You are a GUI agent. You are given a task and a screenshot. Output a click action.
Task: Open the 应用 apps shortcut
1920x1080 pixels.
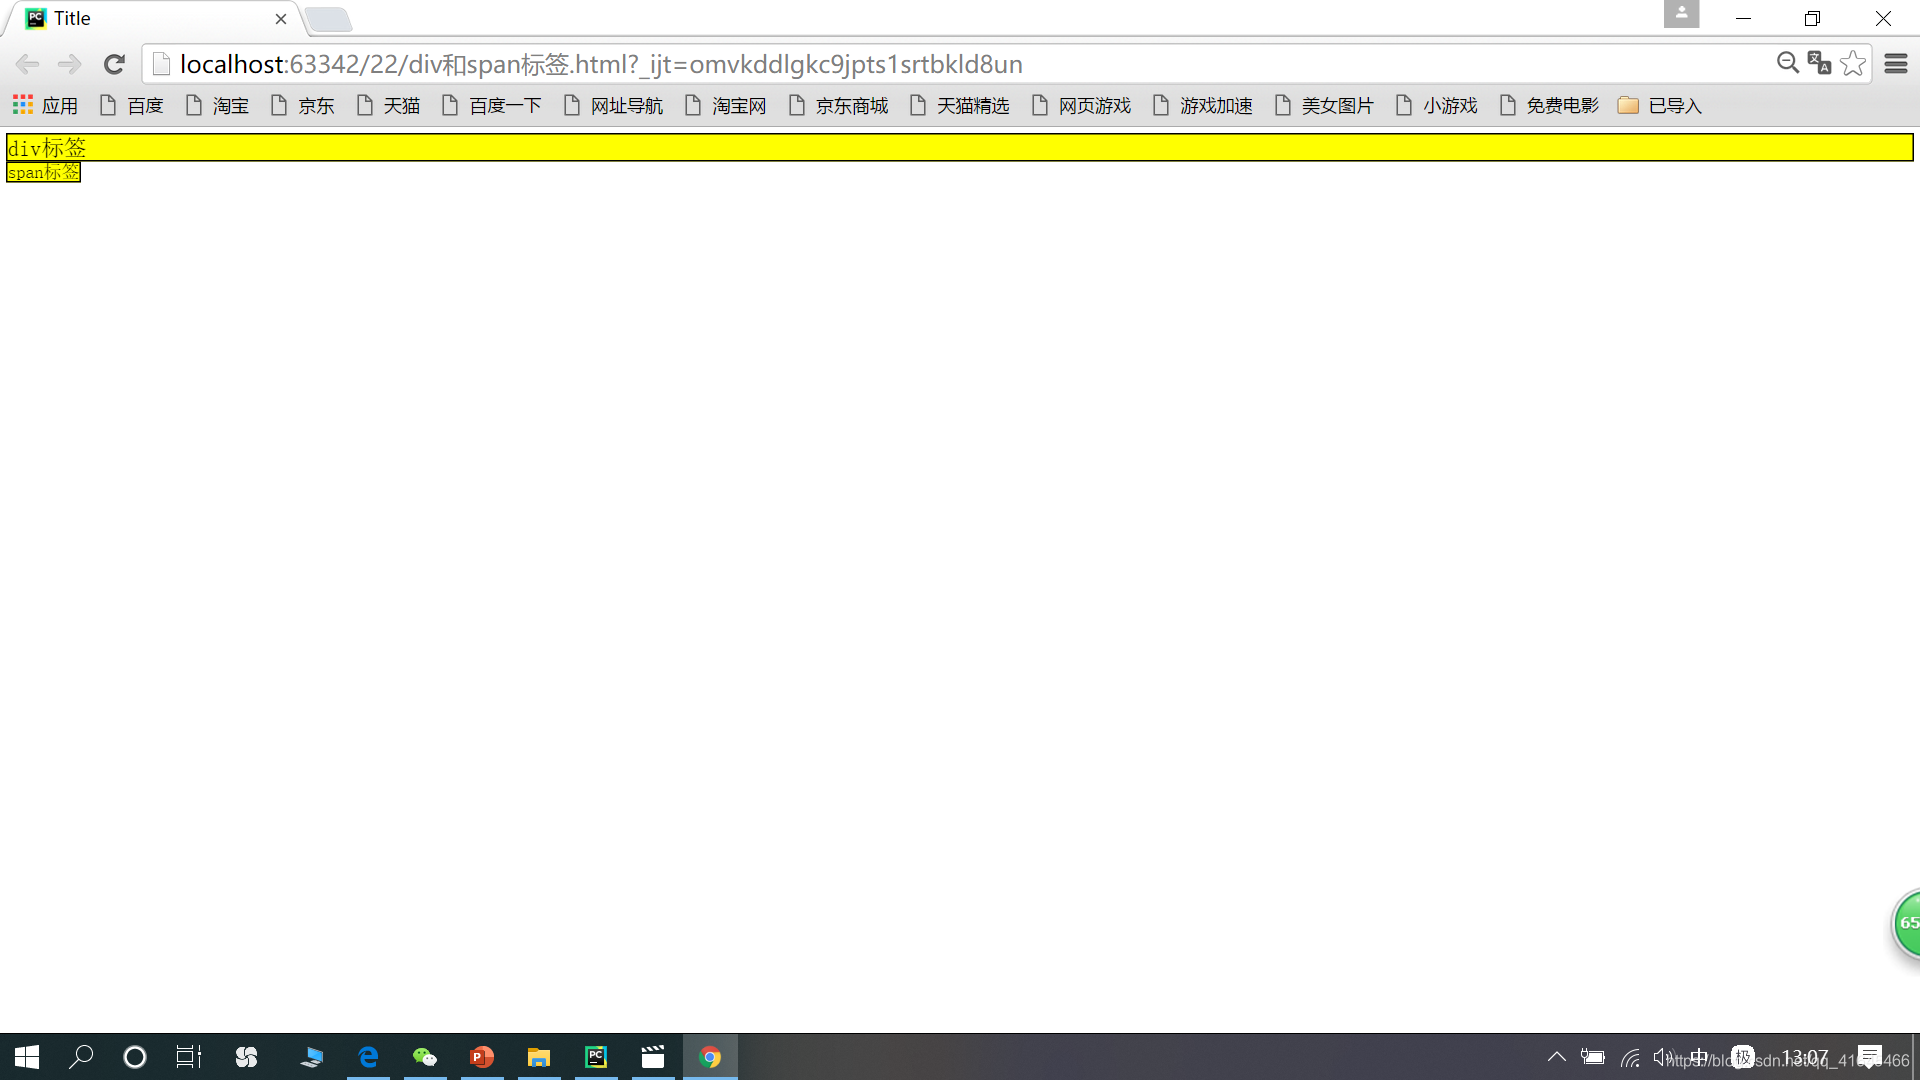45,105
